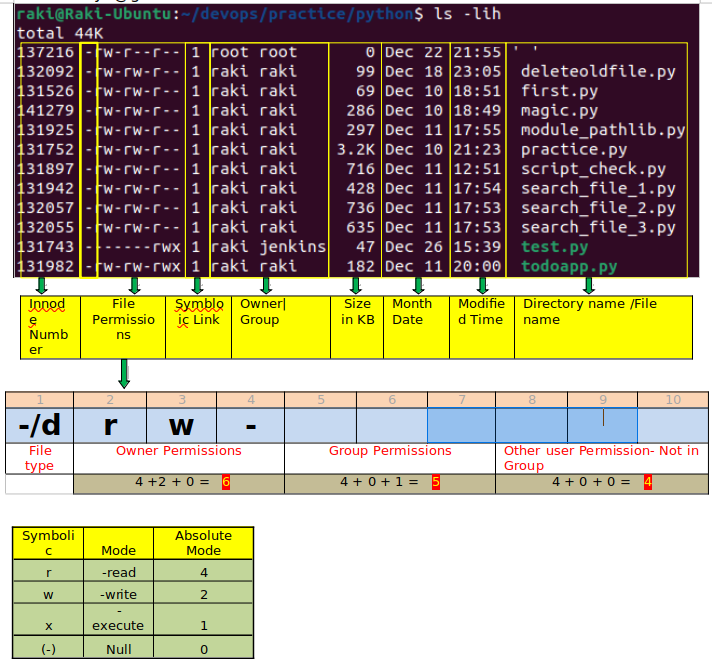Select the Absolute Mode header cell
Viewport: 712px width, 669px height.
[x=203, y=543]
